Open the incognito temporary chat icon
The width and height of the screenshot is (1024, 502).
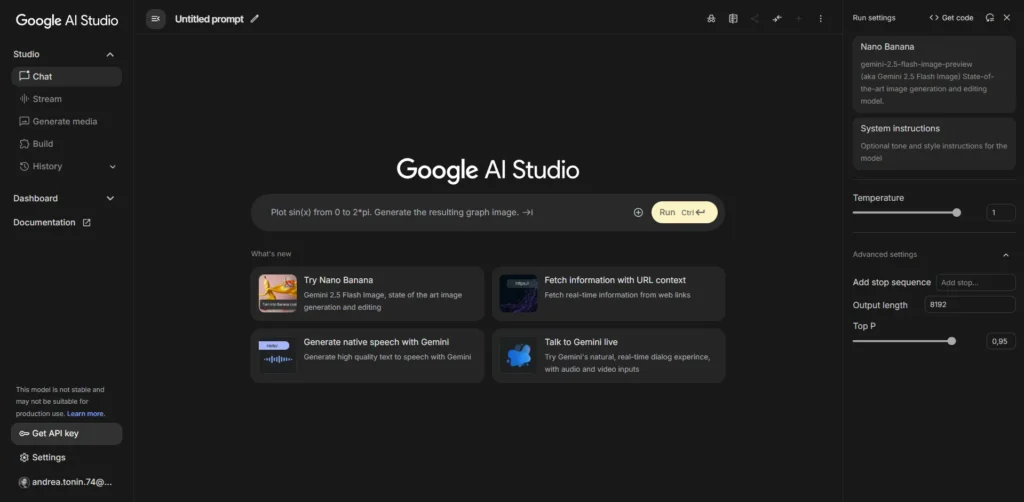point(711,19)
